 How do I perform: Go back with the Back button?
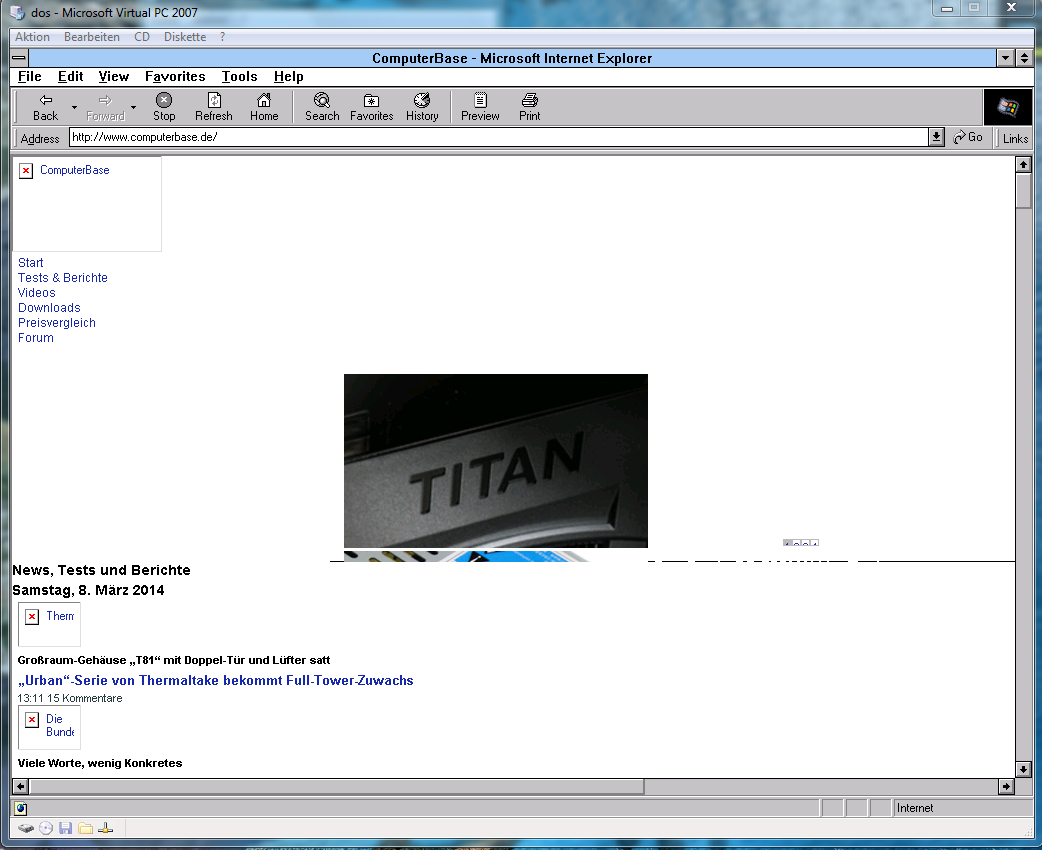point(45,107)
